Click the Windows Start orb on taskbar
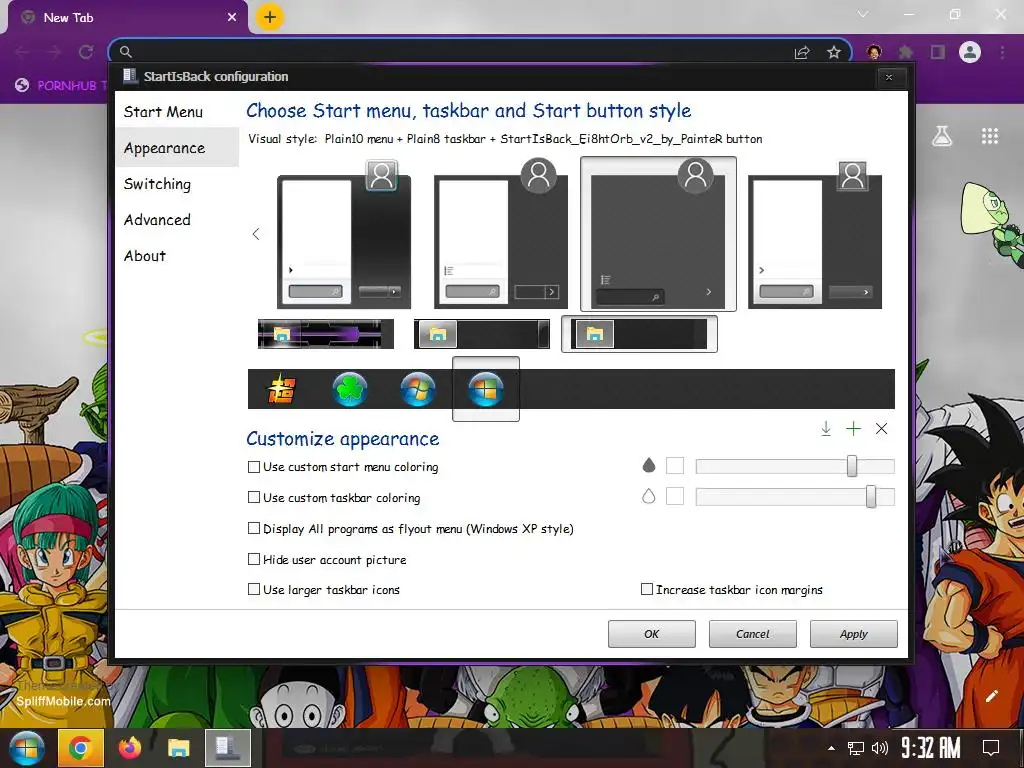1024x768 pixels. pyautogui.click(x=25, y=748)
